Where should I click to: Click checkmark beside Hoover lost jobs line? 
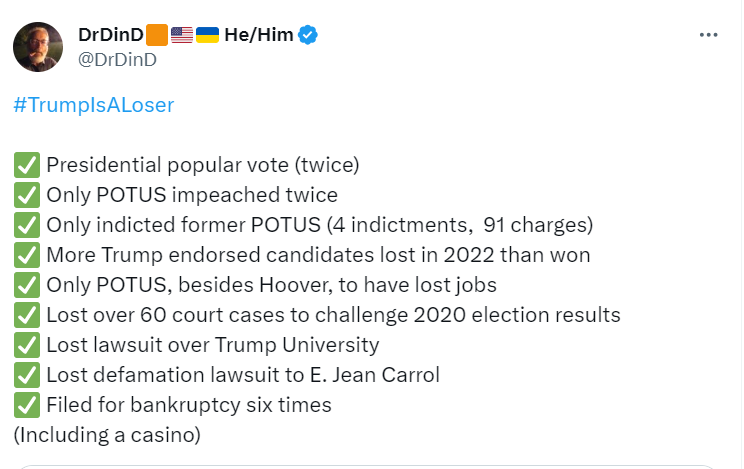pyautogui.click(x=26, y=285)
